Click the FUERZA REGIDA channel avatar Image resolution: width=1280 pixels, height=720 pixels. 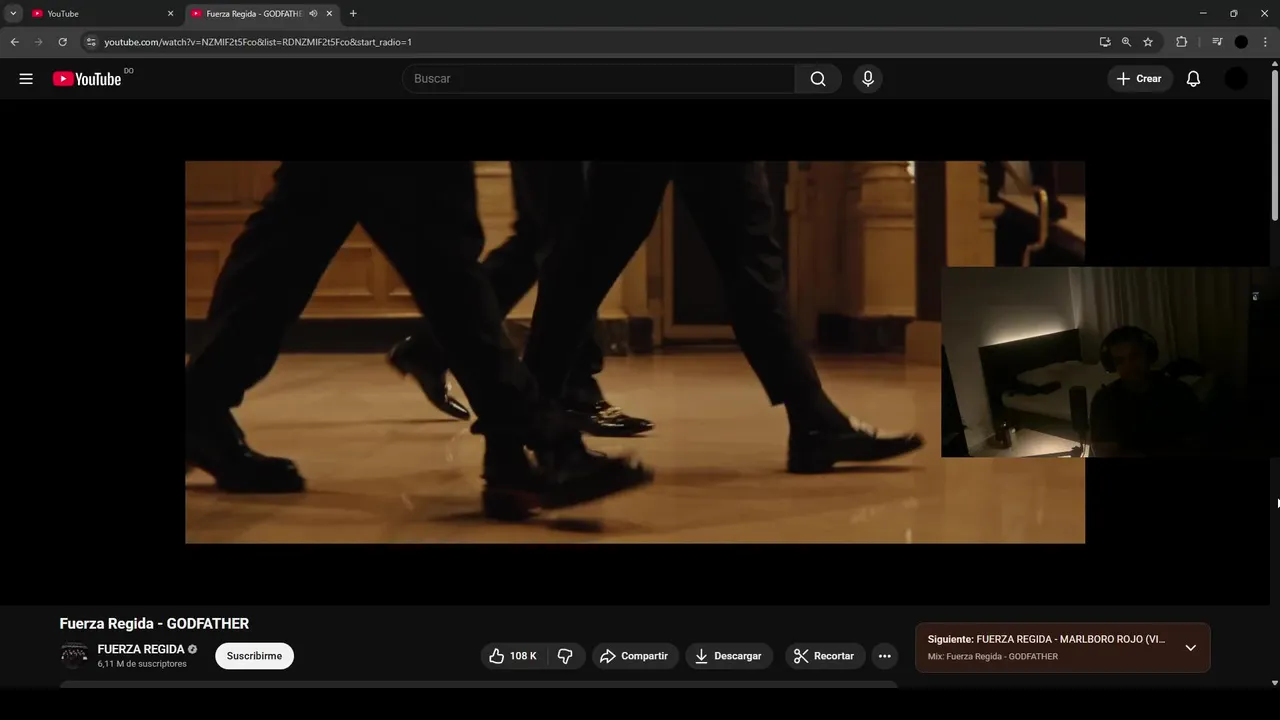pos(74,656)
